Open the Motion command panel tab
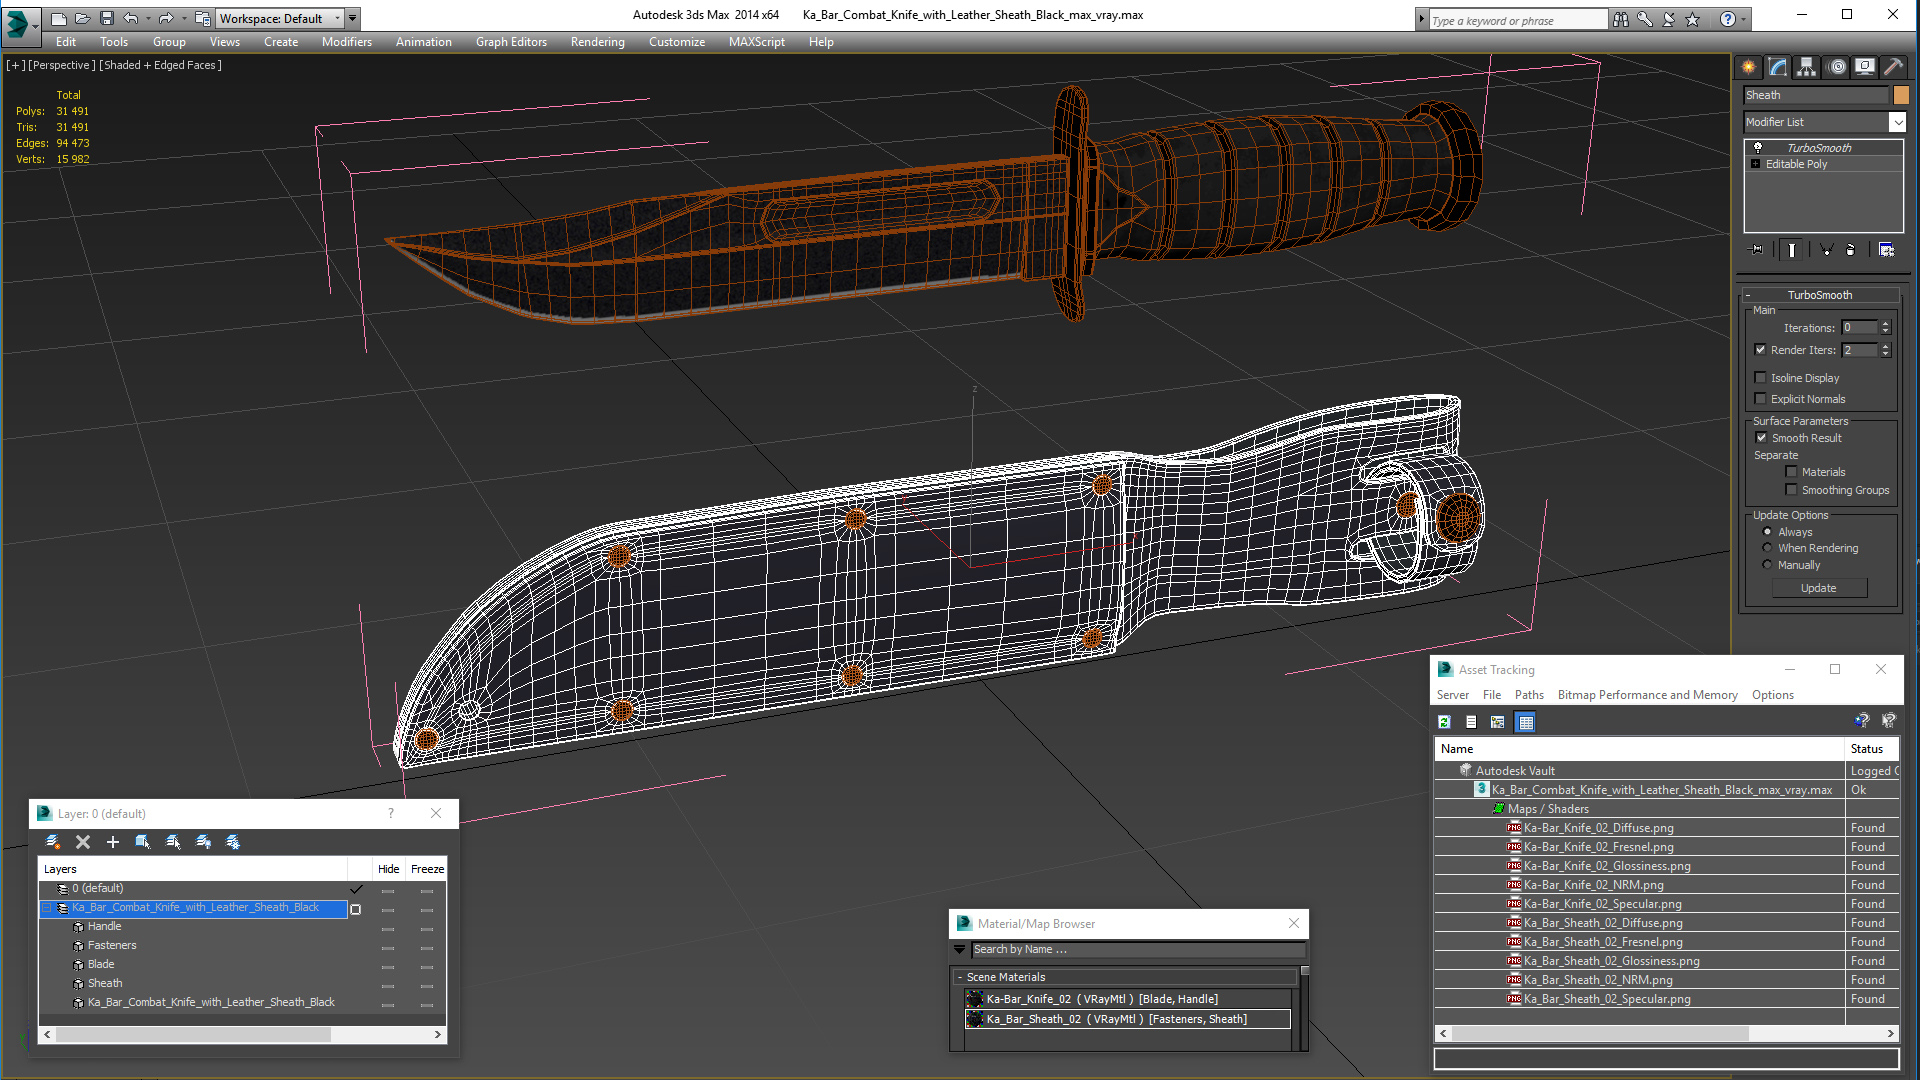 (x=1837, y=67)
